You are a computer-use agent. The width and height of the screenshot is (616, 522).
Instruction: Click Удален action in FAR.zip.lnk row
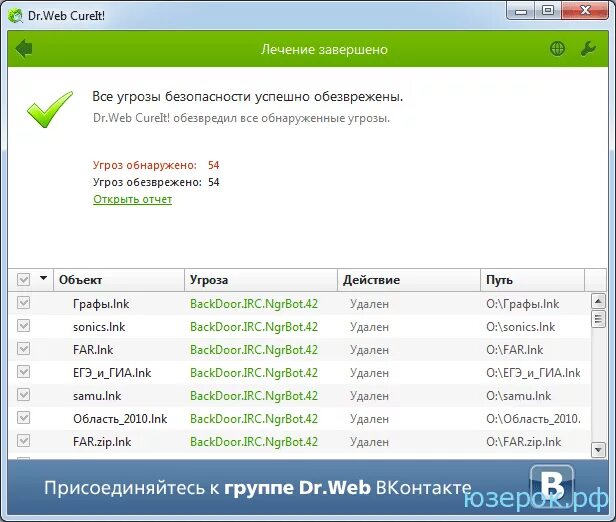pos(369,442)
